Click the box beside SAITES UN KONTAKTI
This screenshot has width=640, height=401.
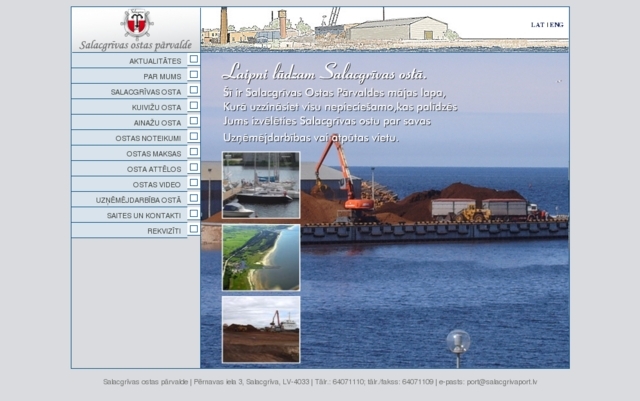tap(194, 214)
